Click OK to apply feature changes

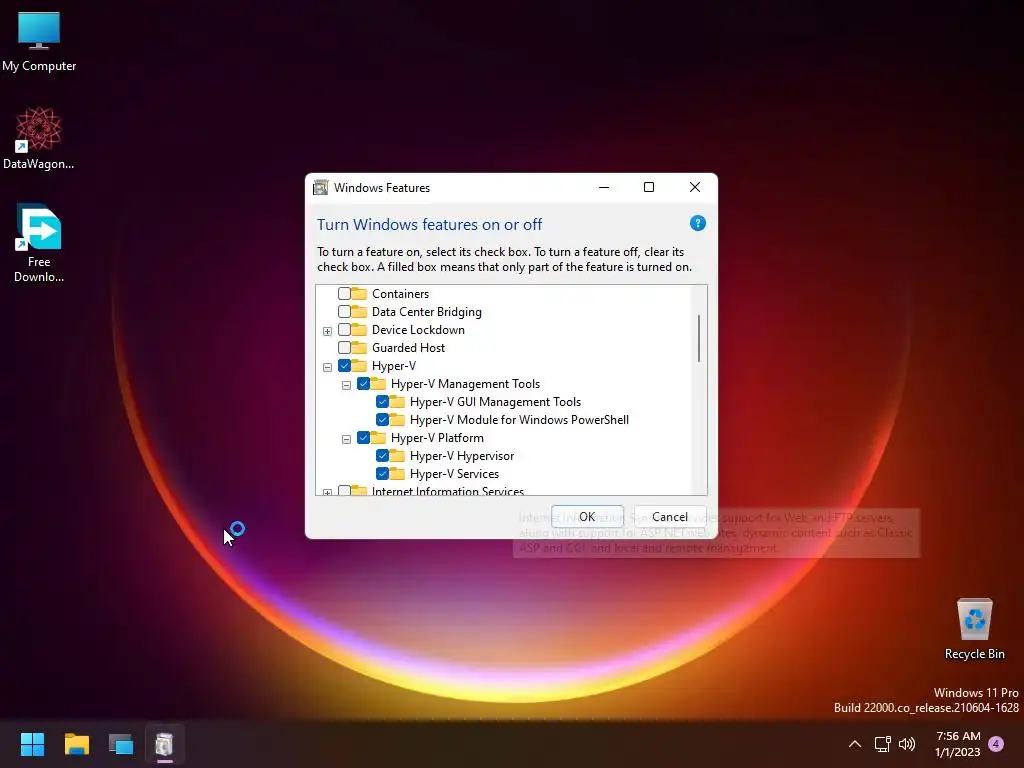[587, 517]
